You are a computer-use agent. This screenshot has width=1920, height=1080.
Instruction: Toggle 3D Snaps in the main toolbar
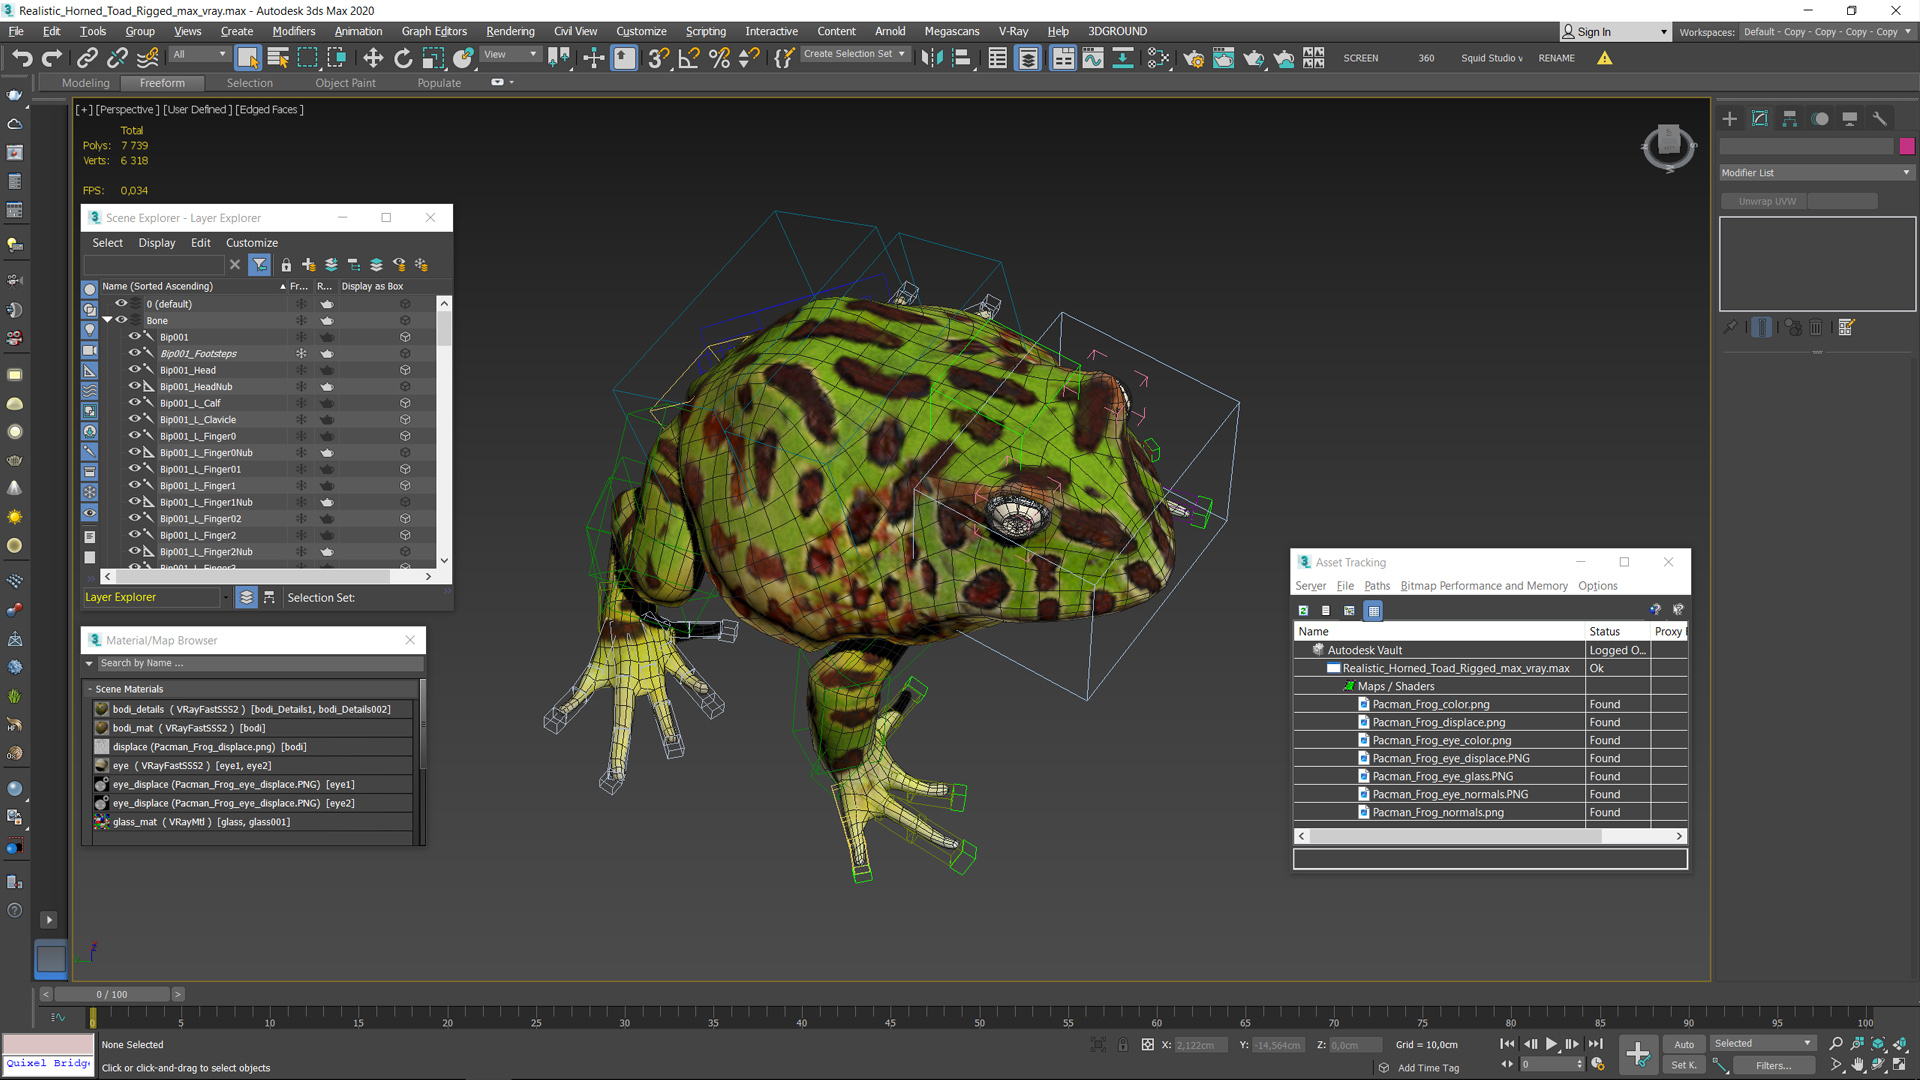657,58
